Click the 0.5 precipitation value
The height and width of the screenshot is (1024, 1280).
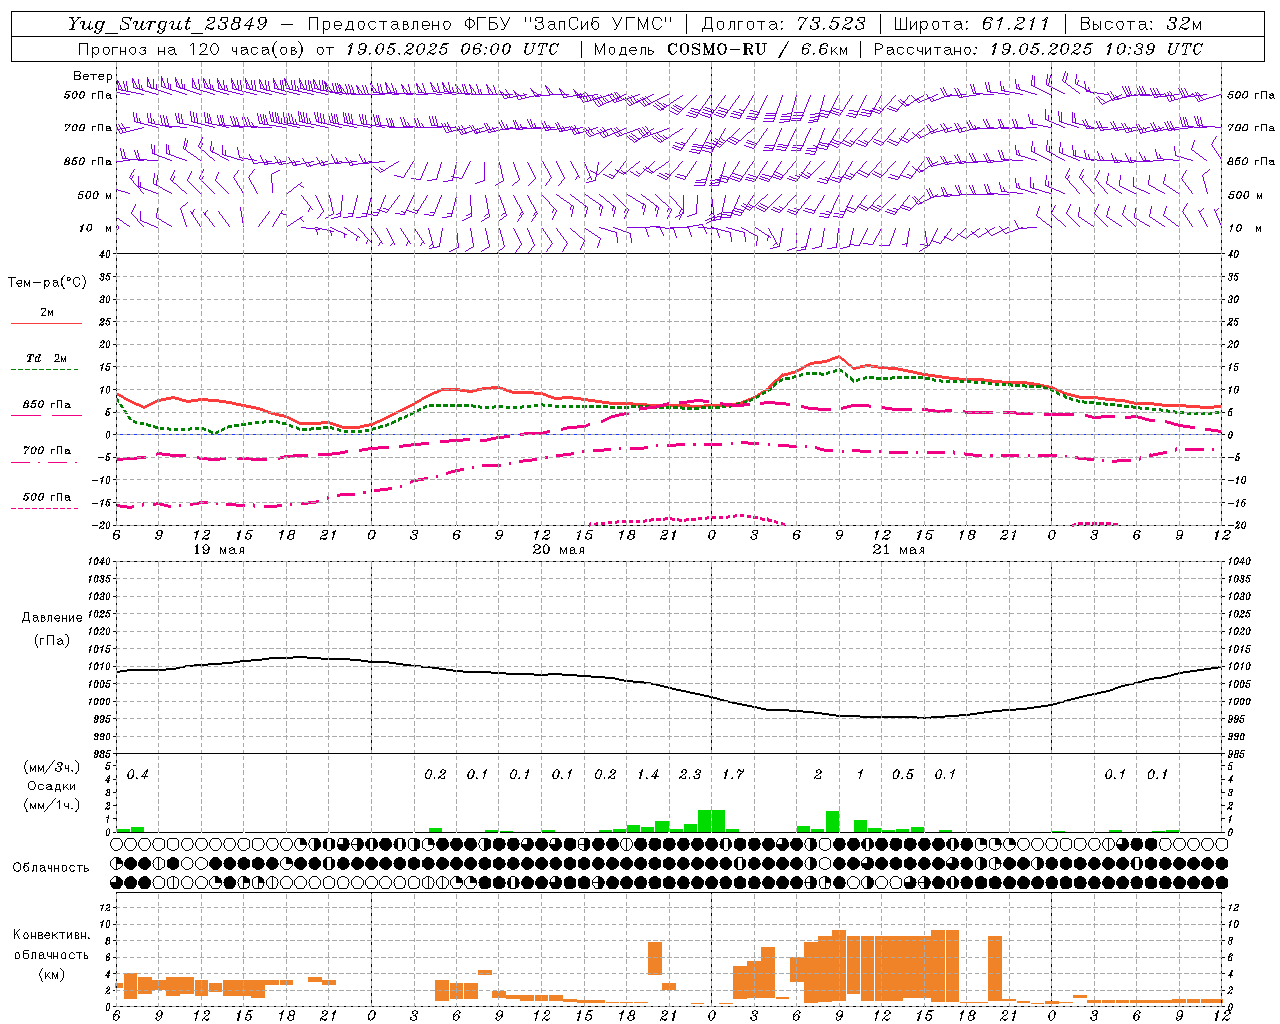point(903,774)
